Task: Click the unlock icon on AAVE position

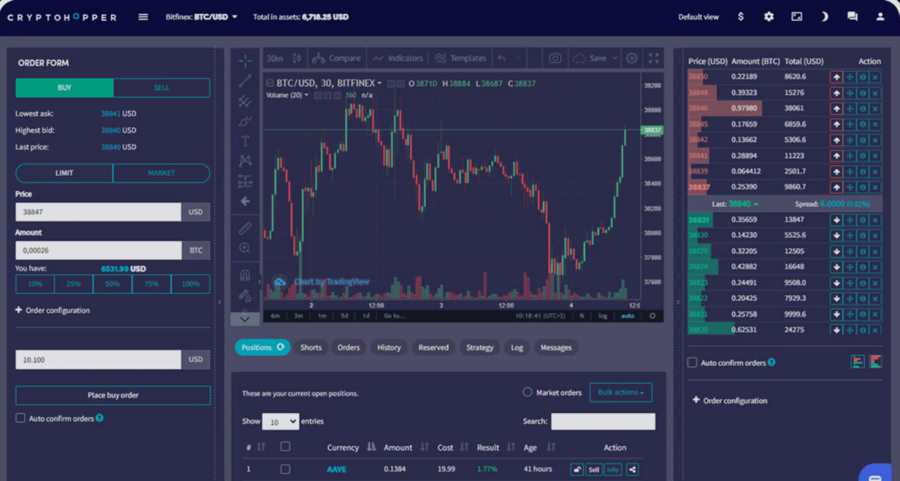Action: tap(577, 470)
